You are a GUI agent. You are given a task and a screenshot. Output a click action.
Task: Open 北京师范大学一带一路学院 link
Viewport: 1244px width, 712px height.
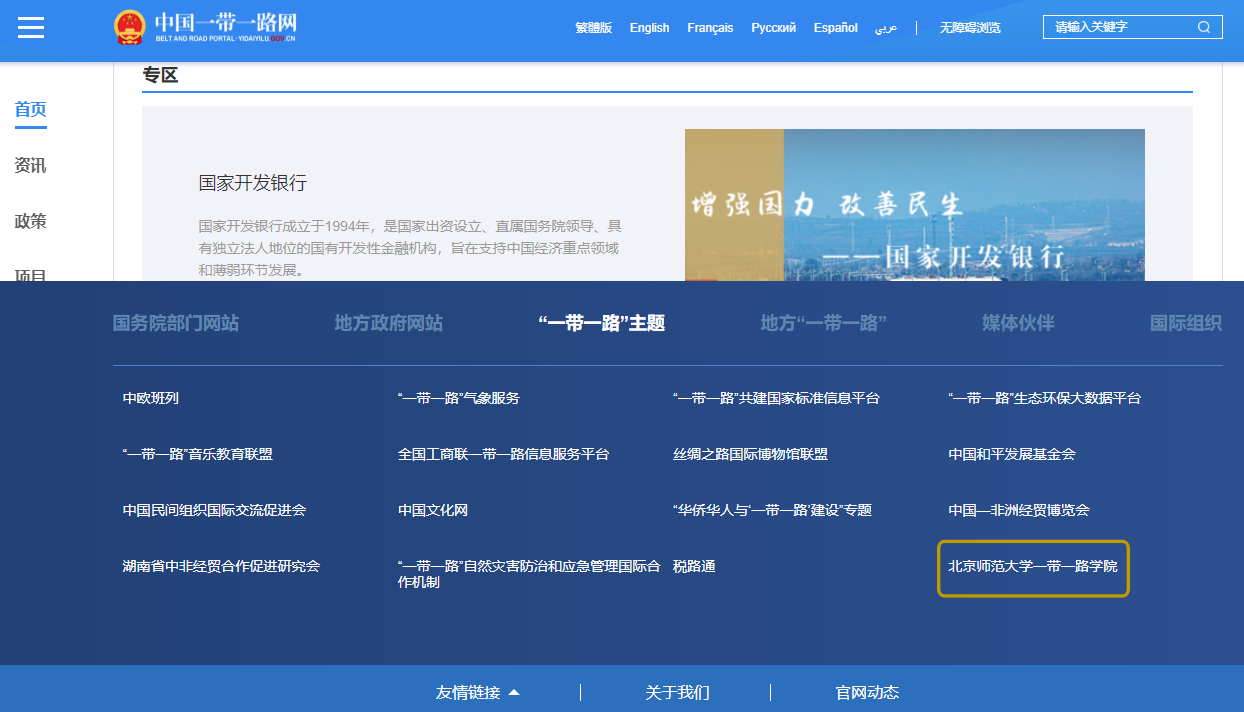[1032, 567]
